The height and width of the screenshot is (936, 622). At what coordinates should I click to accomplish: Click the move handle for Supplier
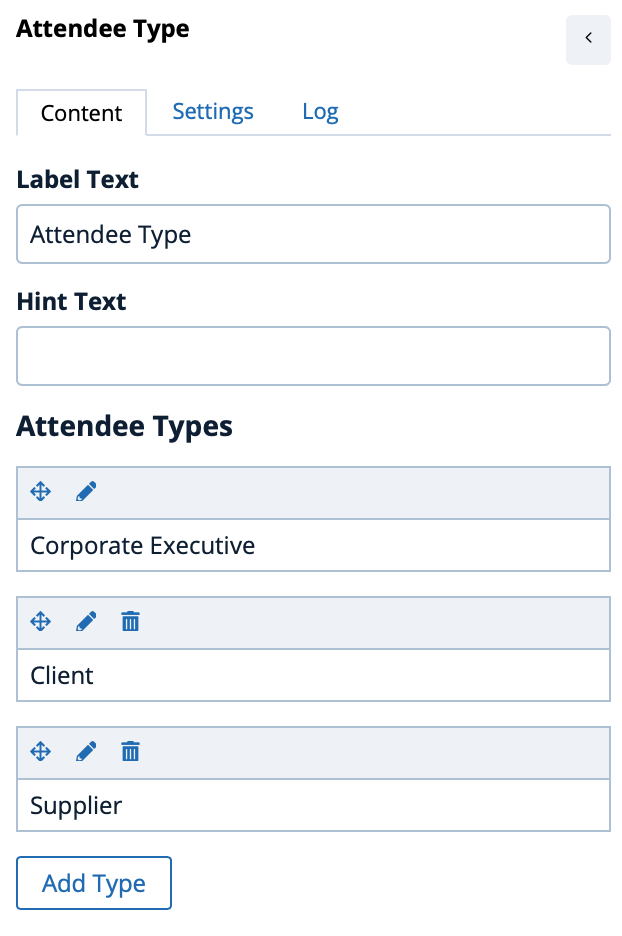pos(40,751)
